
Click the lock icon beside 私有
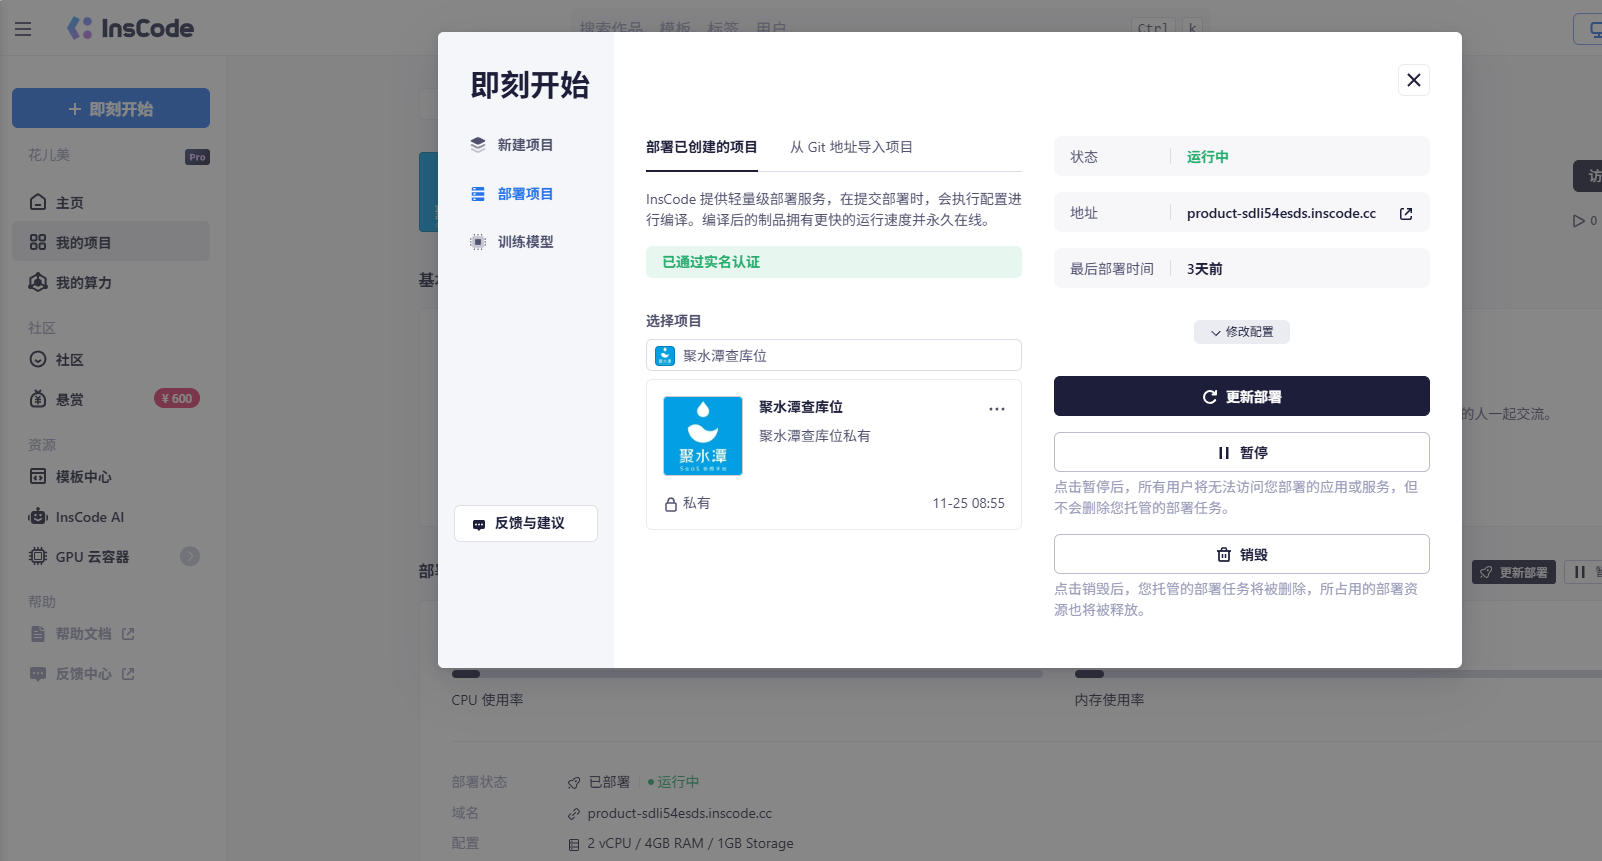pyautogui.click(x=671, y=504)
